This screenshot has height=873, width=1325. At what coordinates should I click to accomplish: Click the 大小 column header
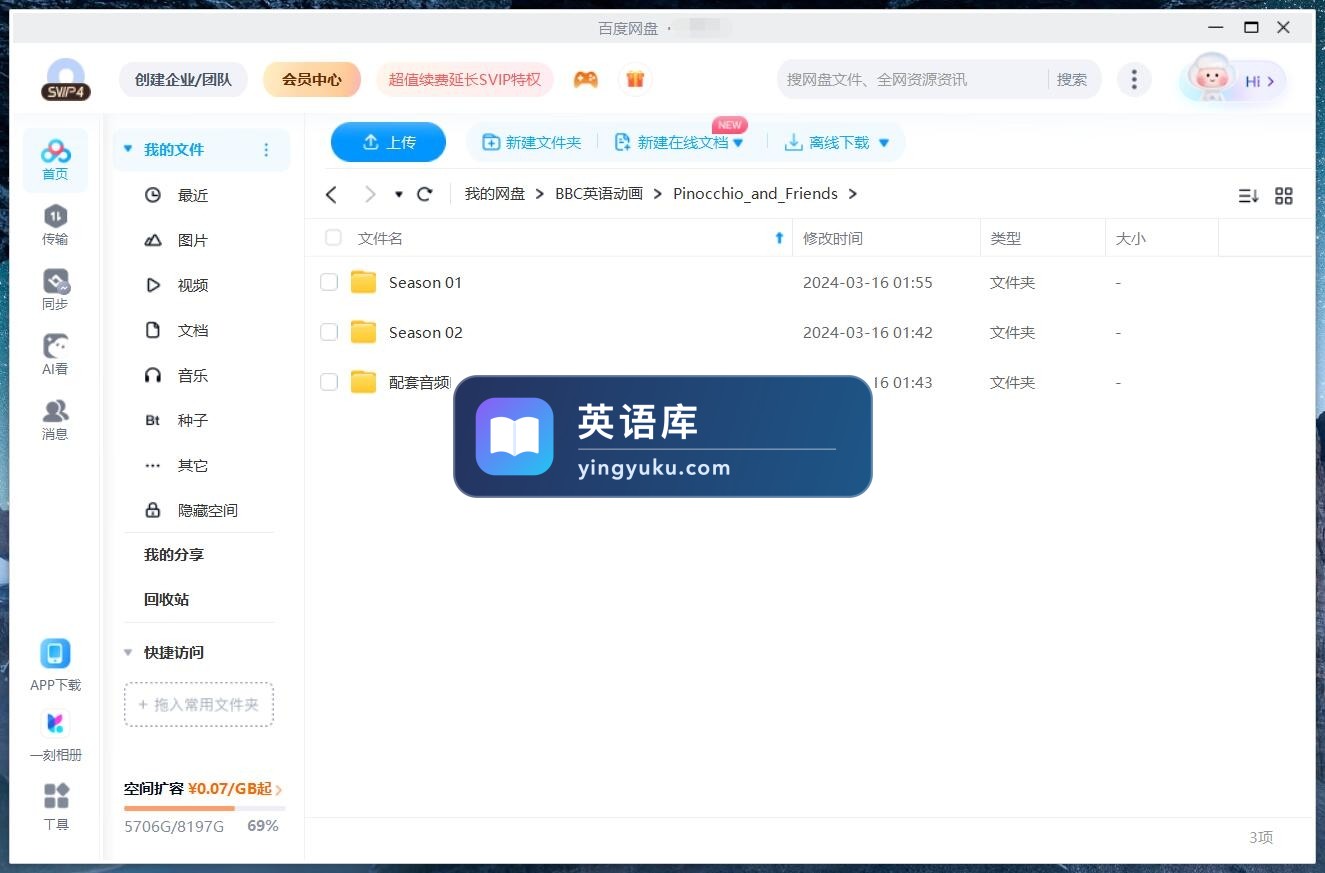[x=1130, y=238]
